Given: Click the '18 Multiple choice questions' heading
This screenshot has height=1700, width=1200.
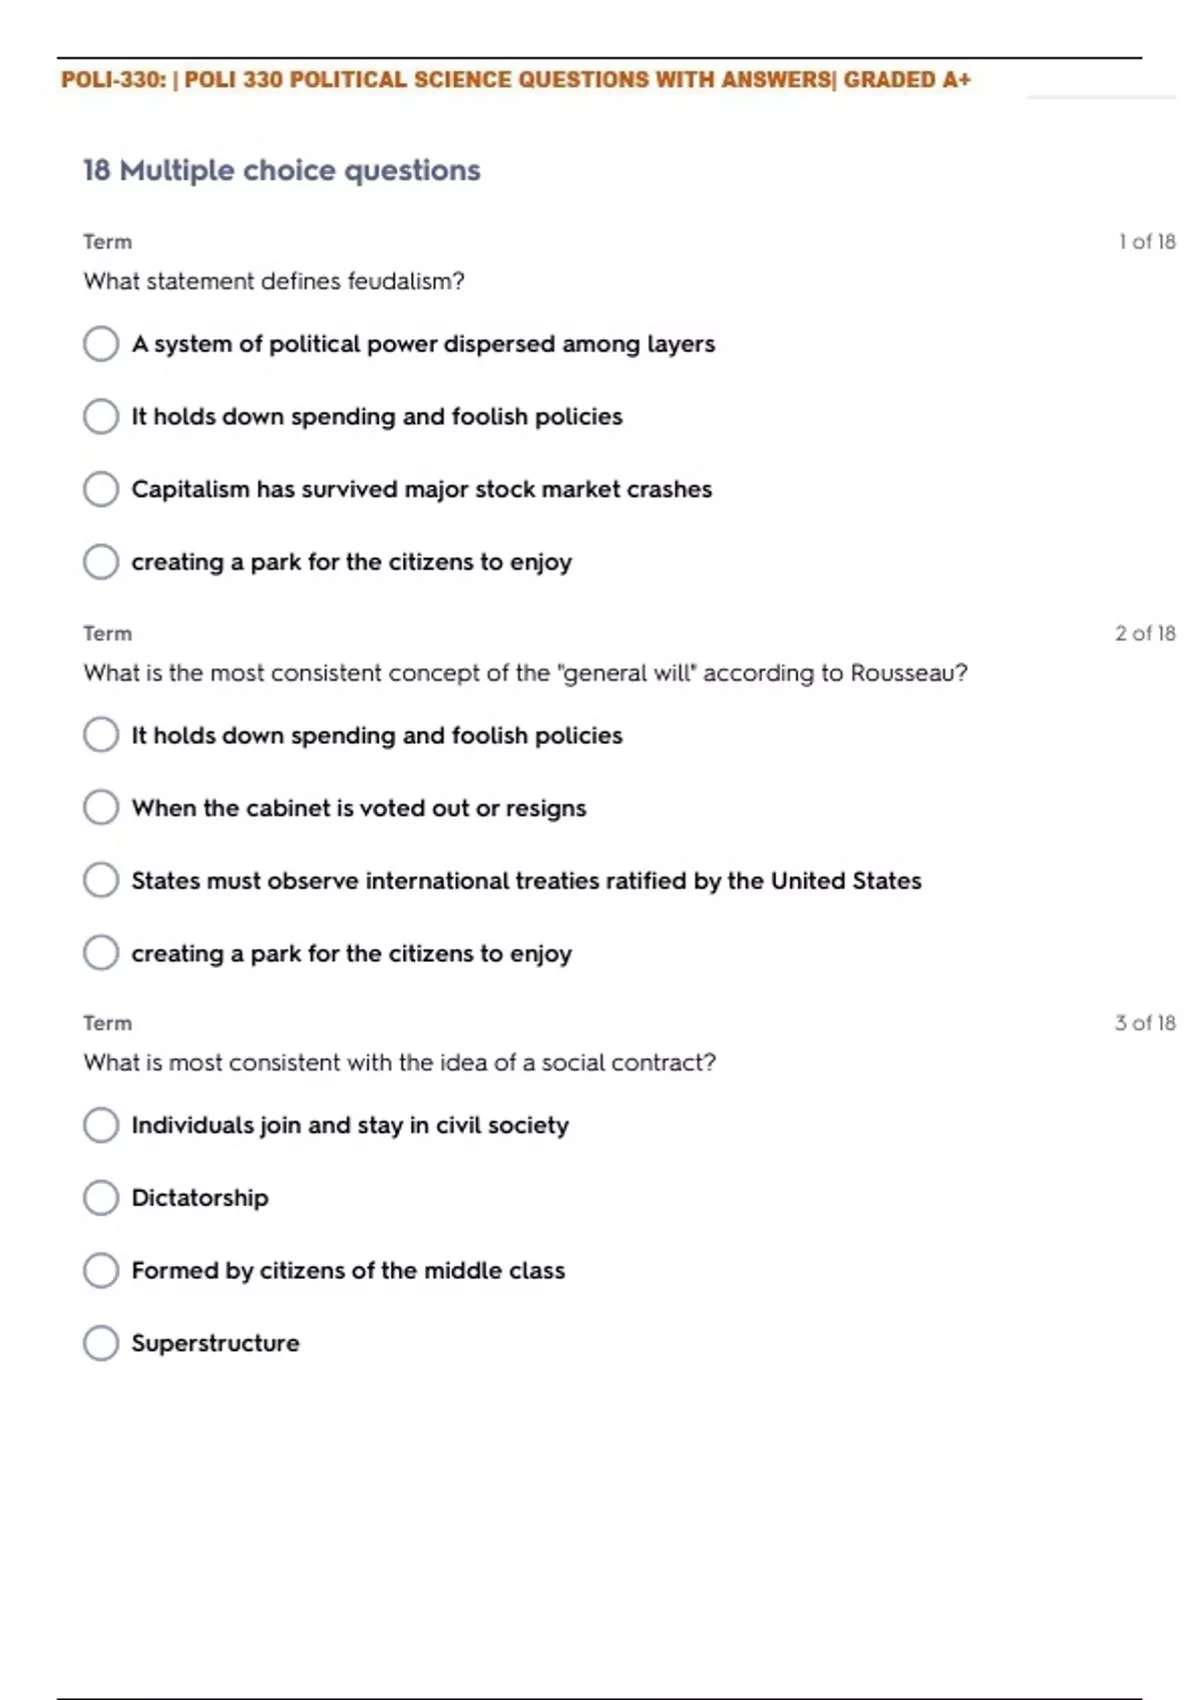Looking at the screenshot, I should click(x=281, y=171).
